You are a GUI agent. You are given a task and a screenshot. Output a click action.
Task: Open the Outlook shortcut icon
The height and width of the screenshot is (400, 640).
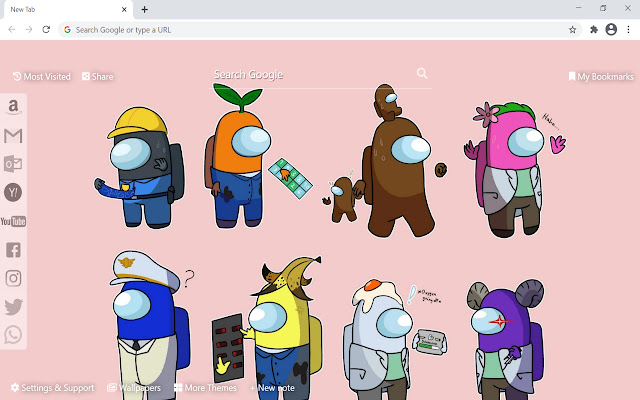pos(13,164)
